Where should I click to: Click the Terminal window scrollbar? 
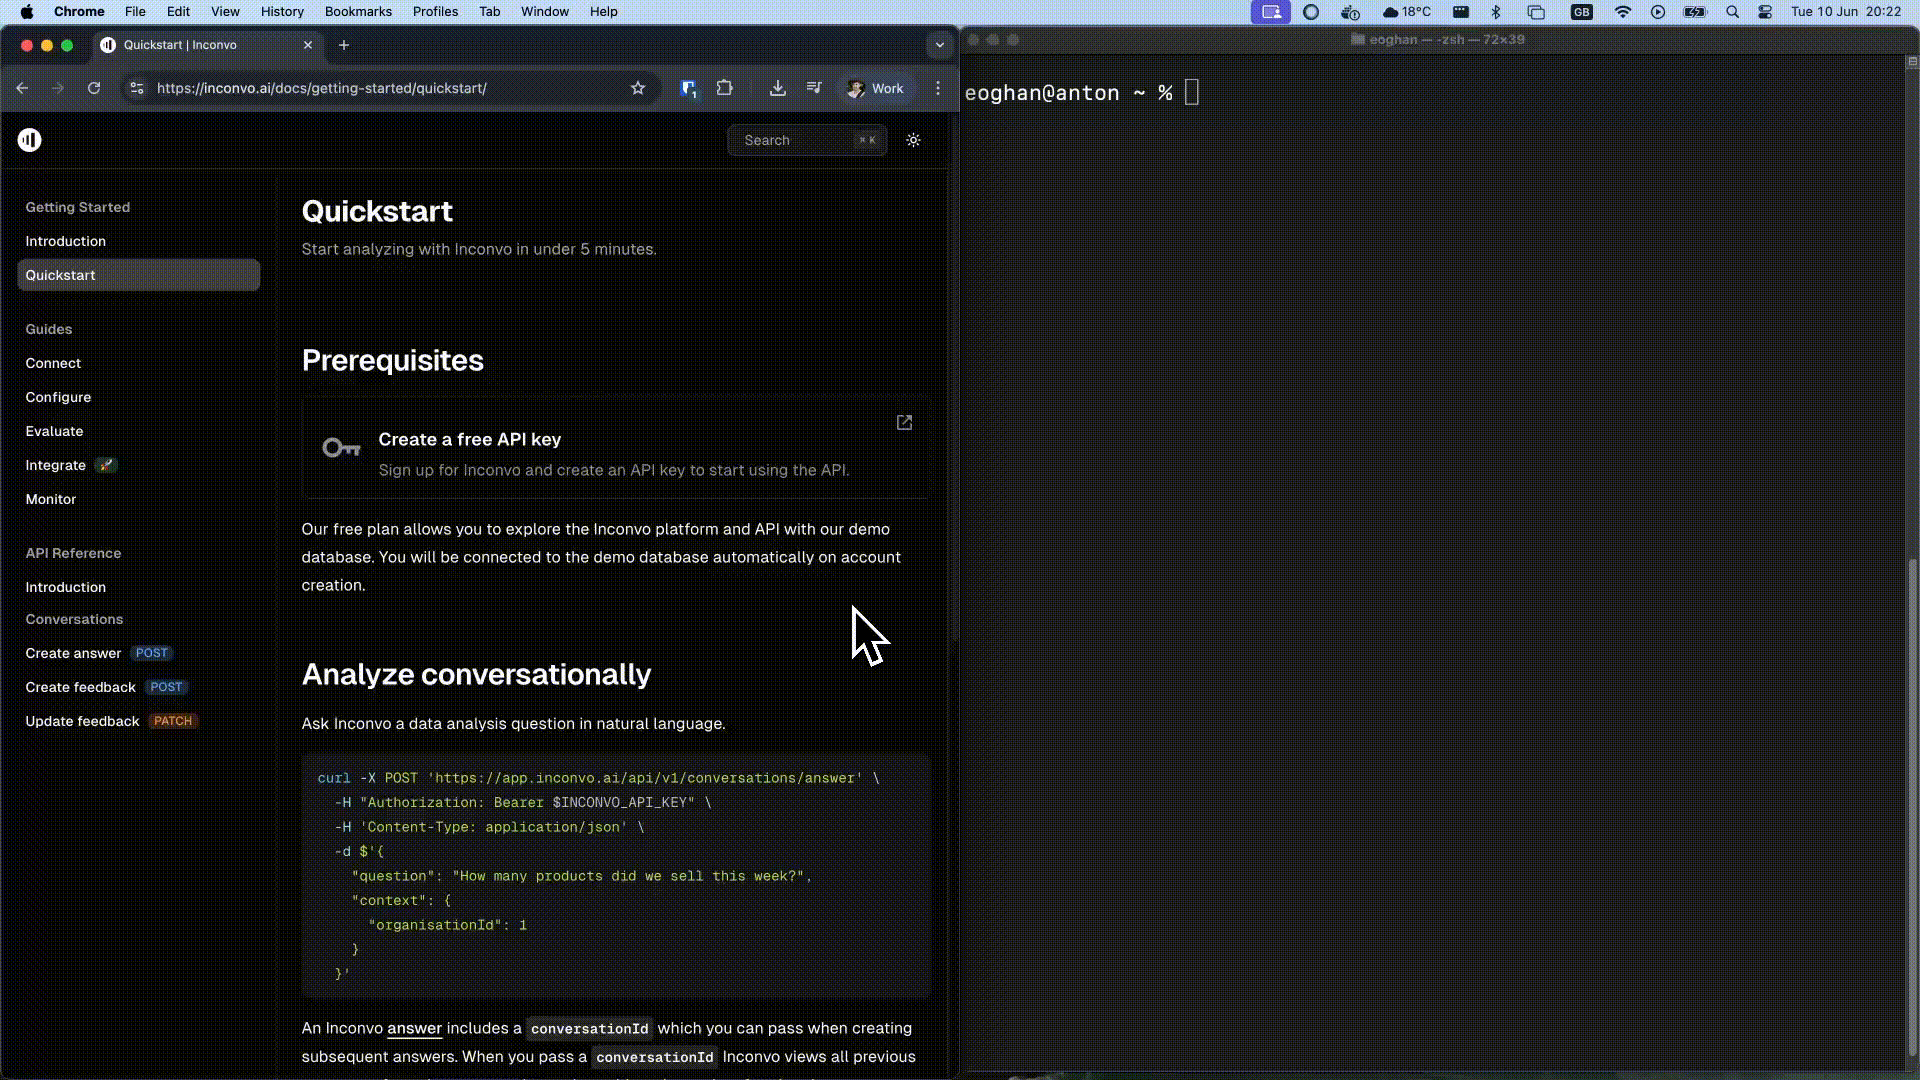pyautogui.click(x=1912, y=807)
